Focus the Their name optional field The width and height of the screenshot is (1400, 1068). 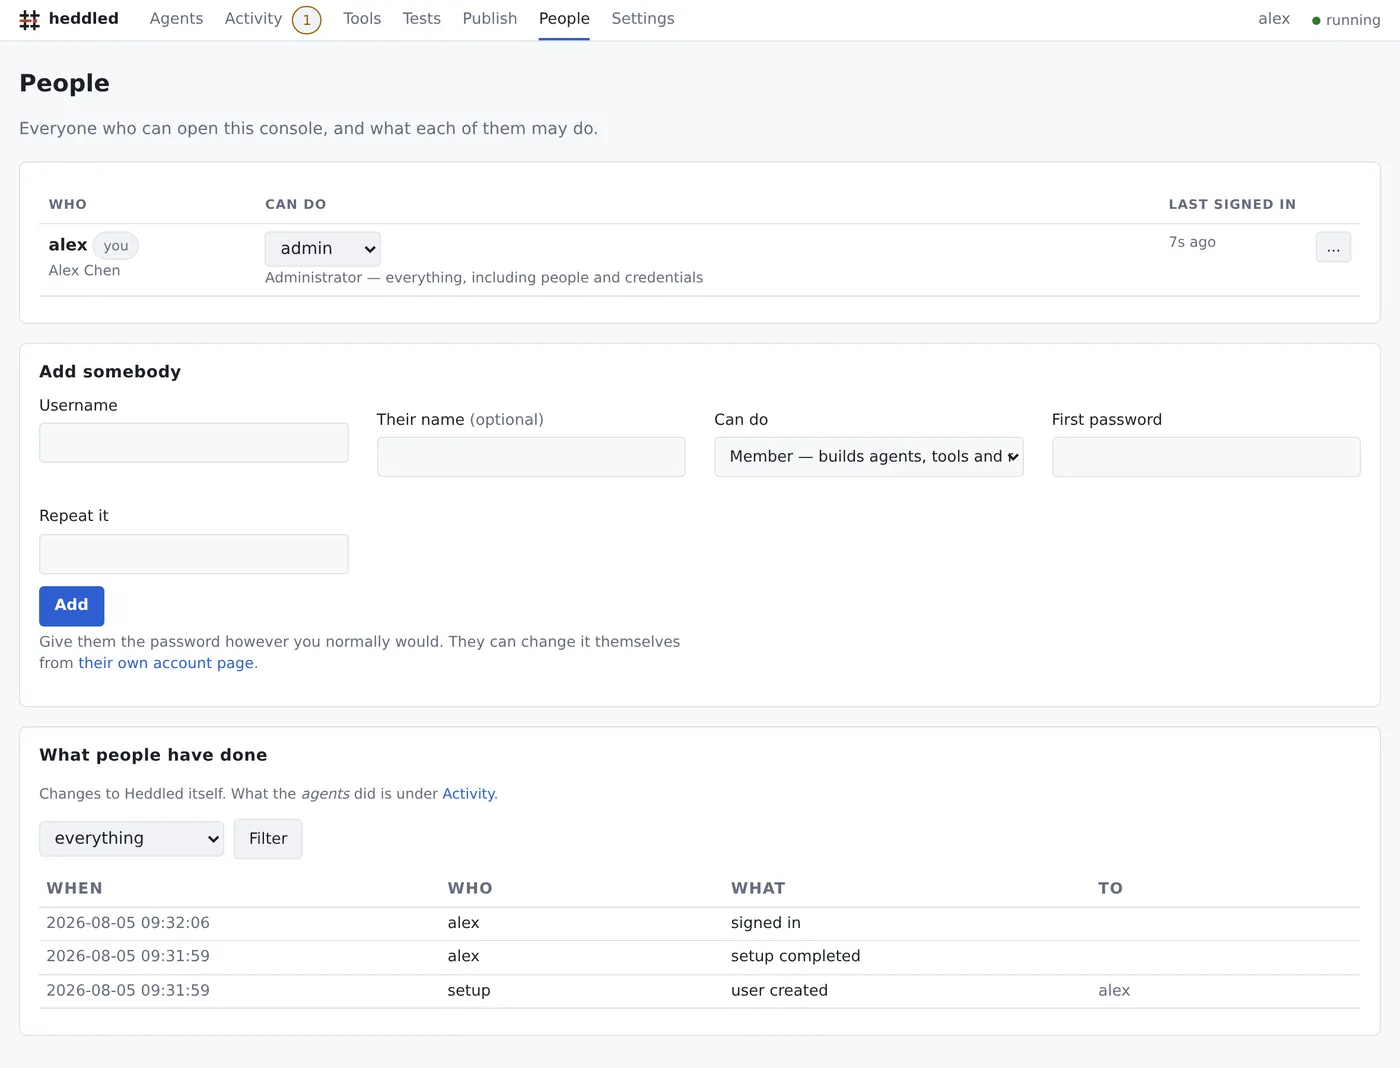(531, 457)
